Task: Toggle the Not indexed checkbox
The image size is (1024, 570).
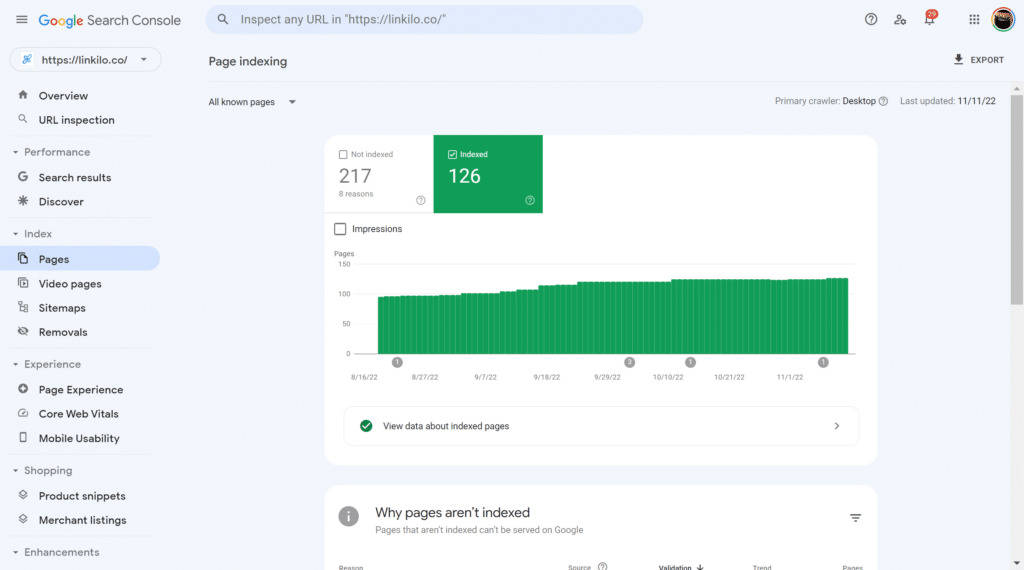Action: [343, 155]
